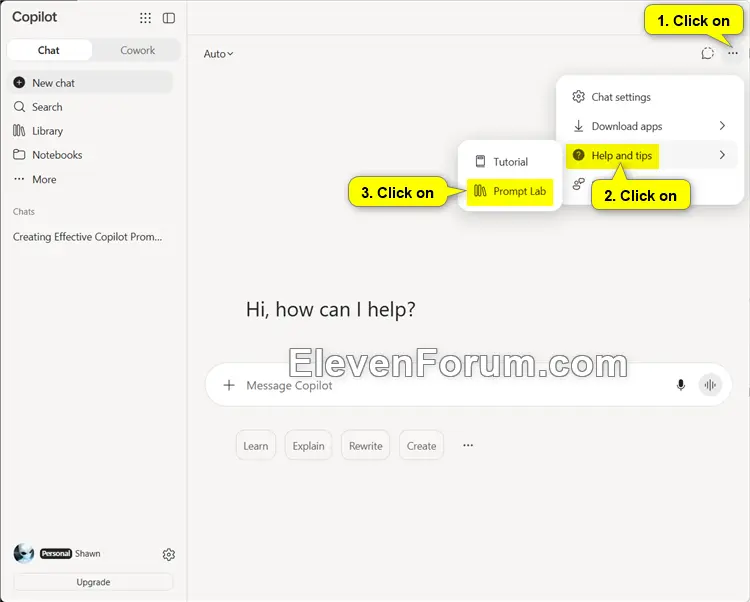Choose the Learn suggestion chip
Screen dimensions: 750x602
(256, 446)
